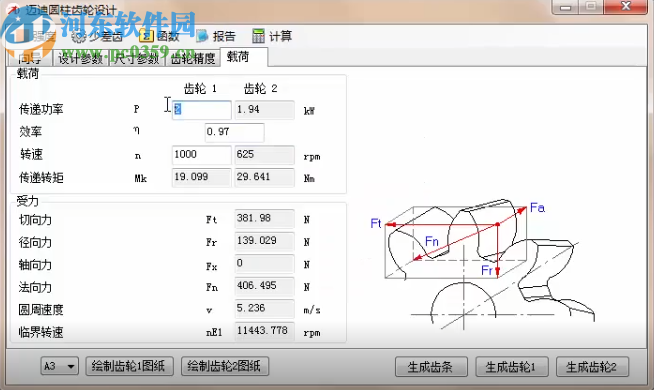The height and width of the screenshot is (390, 654).
Task: Click the Fr label in the gear diagram
Action: (x=487, y=270)
